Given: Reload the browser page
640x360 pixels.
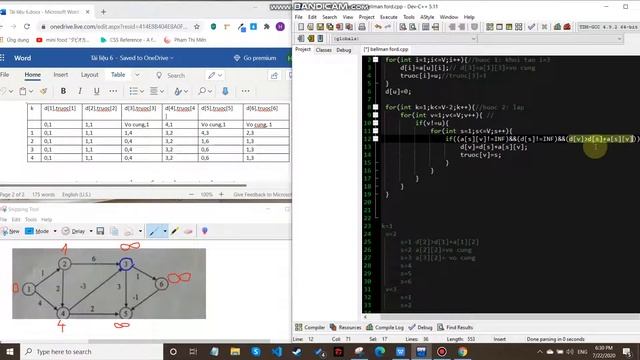Looking at the screenshot, I should pyautogui.click(x=27, y=27).
